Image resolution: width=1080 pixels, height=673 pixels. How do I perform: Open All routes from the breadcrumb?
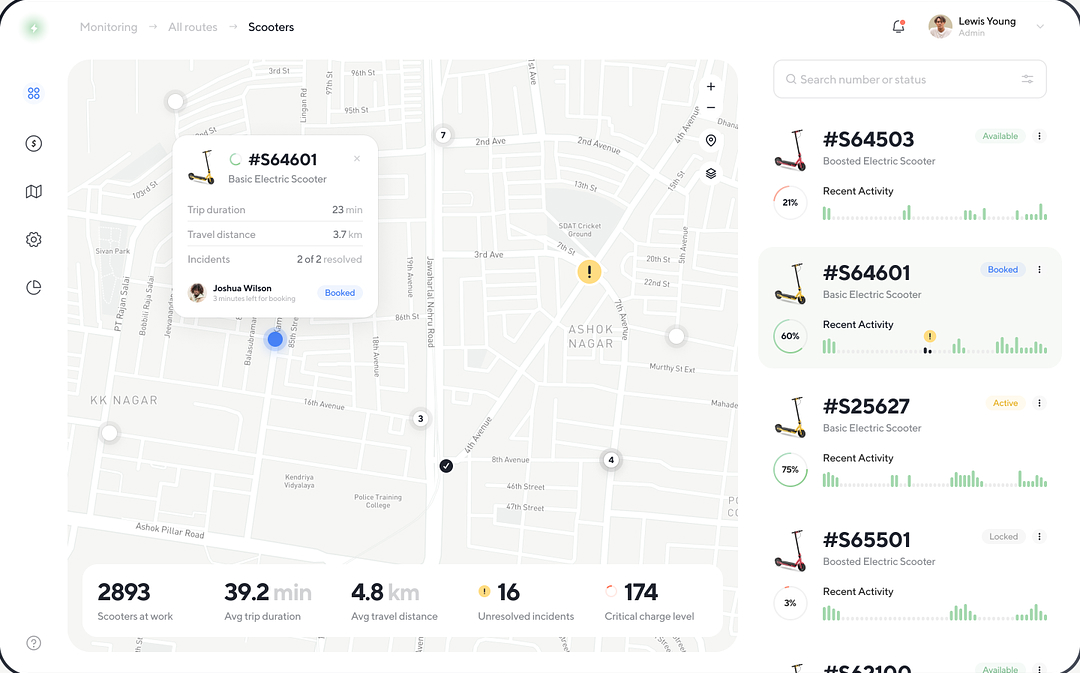[192, 27]
